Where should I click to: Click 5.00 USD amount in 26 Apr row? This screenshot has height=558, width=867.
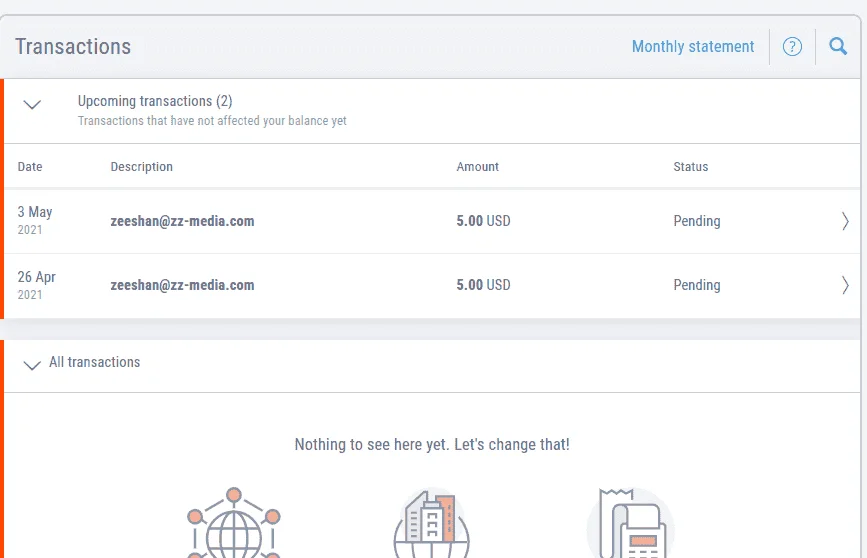[483, 285]
